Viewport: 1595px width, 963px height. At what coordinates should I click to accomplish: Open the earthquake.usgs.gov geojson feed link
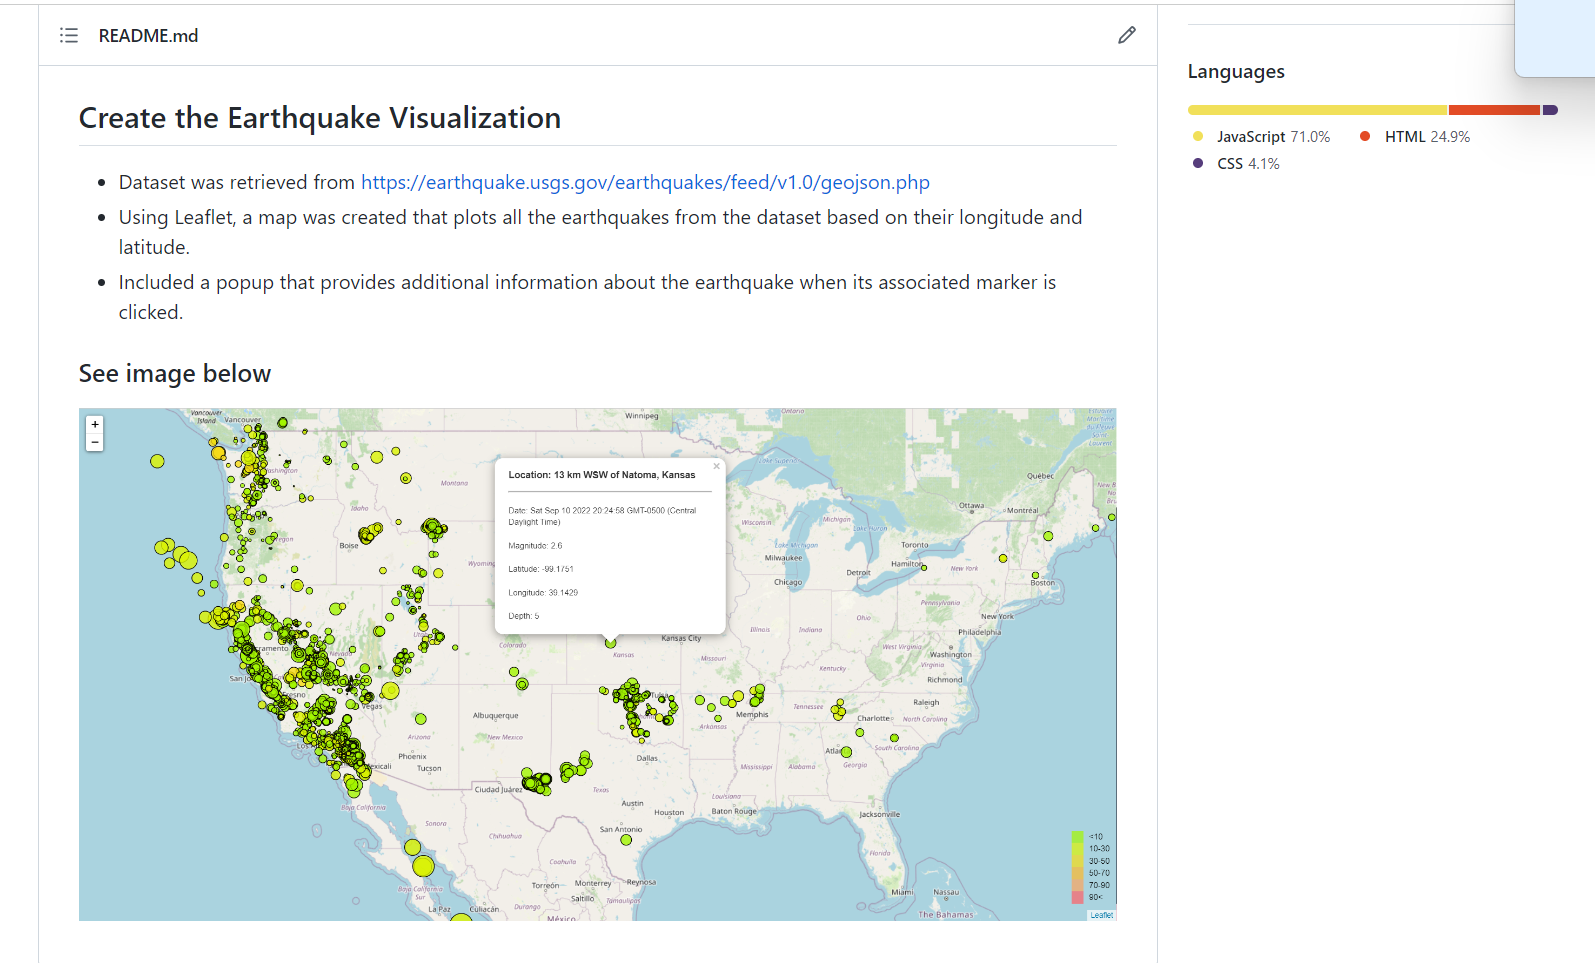[x=645, y=182]
